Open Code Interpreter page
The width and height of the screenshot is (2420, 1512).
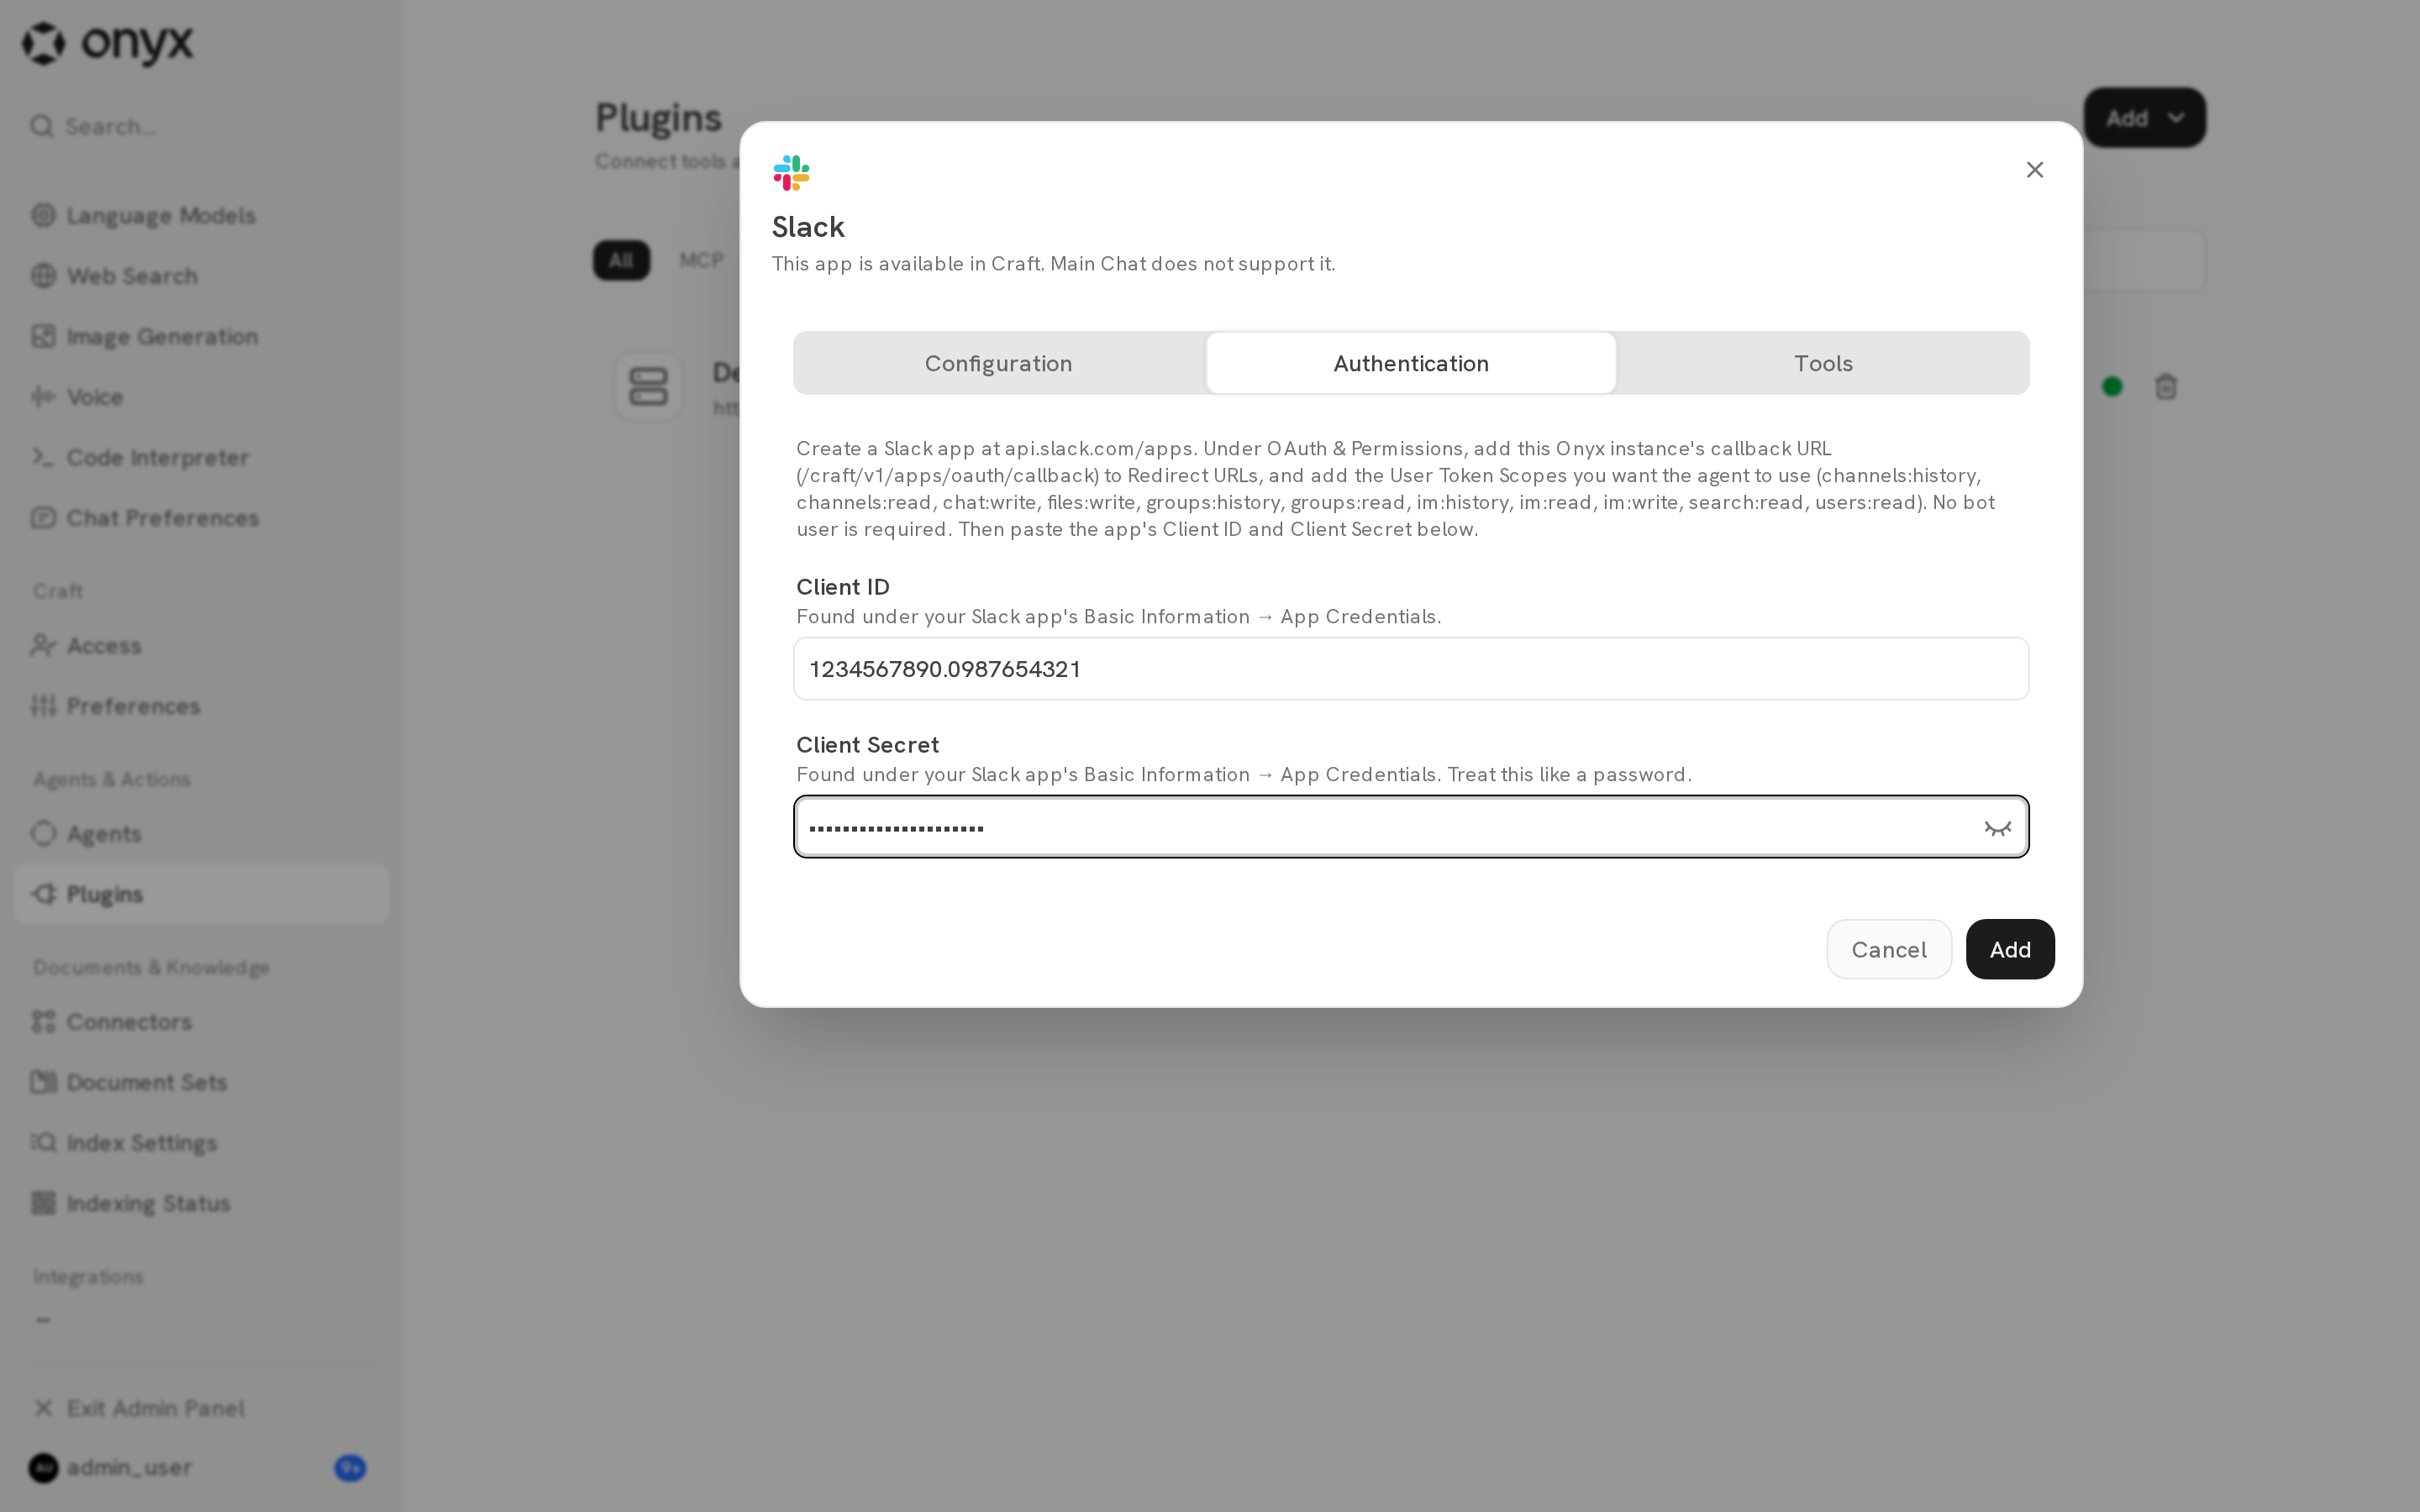[200, 457]
